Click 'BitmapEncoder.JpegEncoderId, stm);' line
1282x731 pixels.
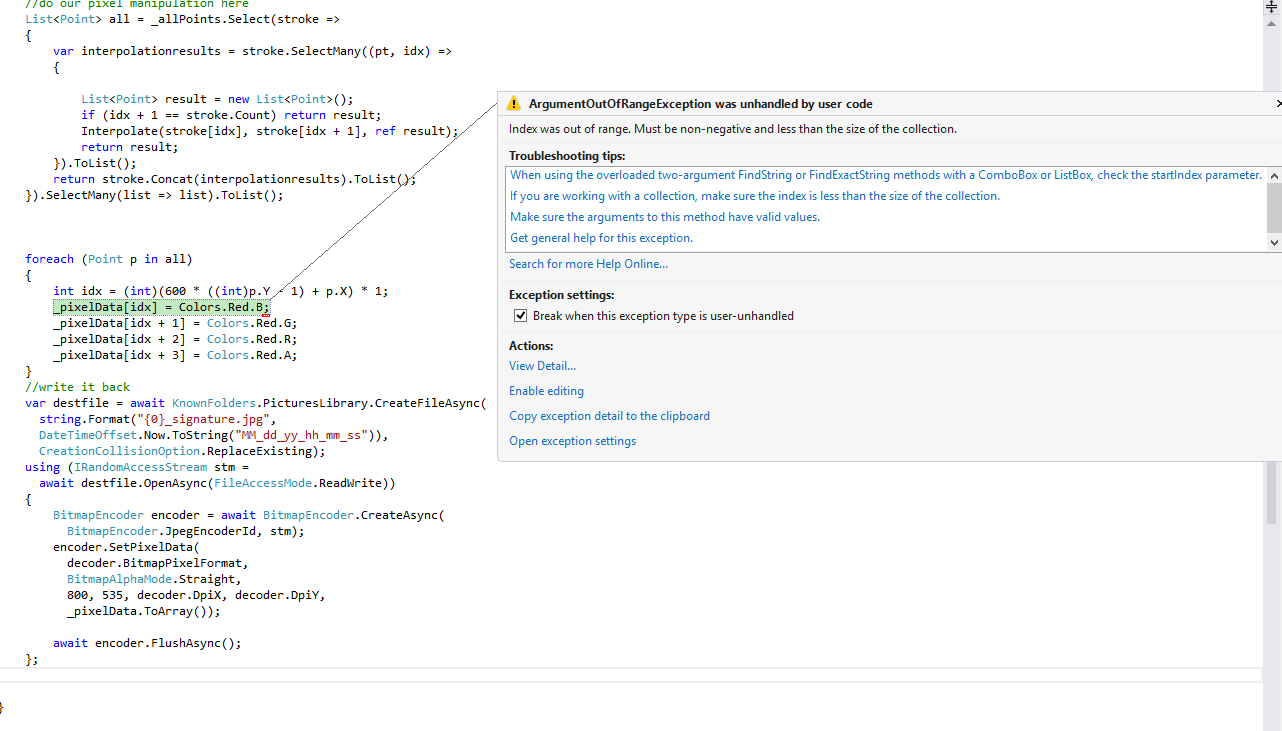coord(185,531)
